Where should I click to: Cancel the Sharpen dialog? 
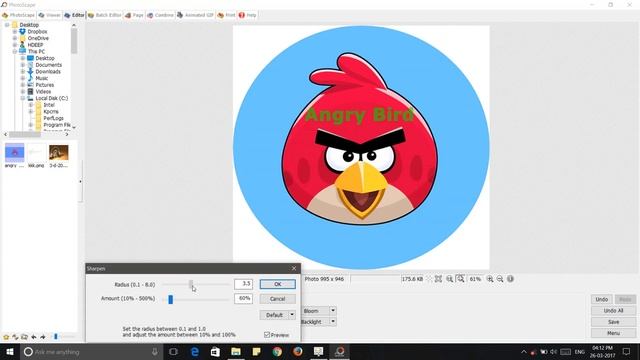click(x=278, y=299)
